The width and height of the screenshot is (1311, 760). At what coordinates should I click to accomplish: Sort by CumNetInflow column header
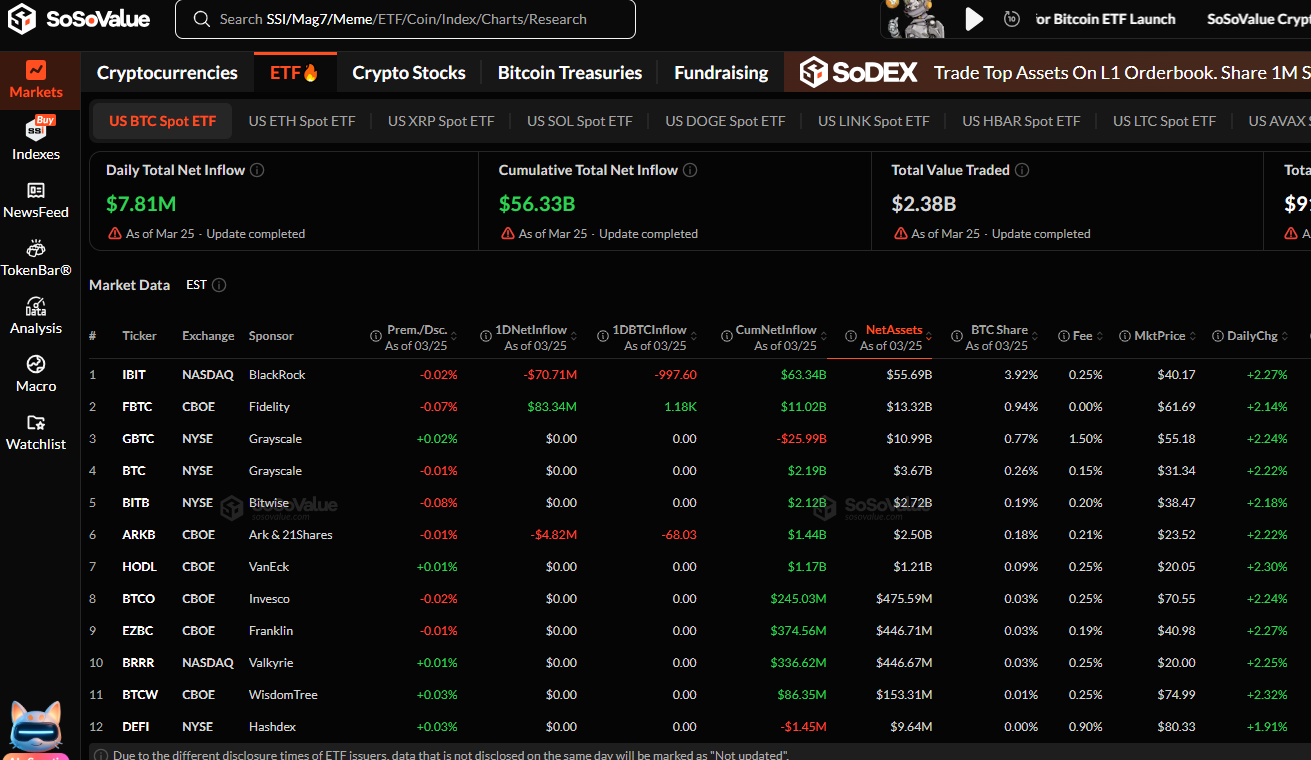[x=776, y=330]
